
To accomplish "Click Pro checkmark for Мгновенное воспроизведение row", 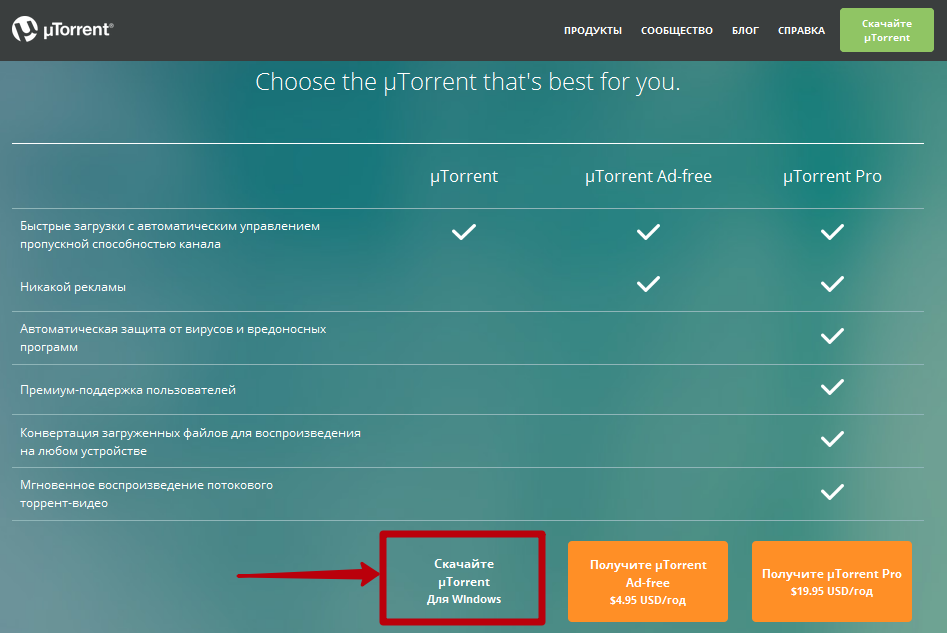I will (x=832, y=492).
